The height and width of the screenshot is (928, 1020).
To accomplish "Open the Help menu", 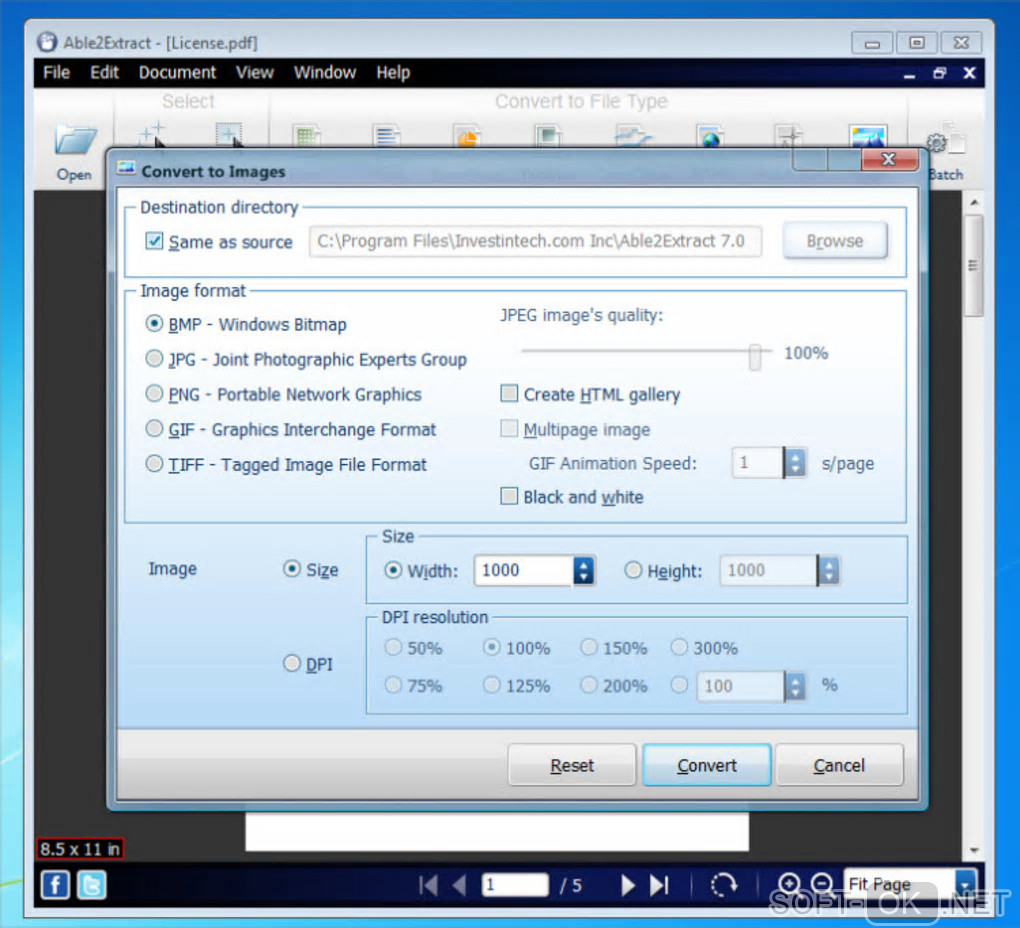I will point(393,72).
